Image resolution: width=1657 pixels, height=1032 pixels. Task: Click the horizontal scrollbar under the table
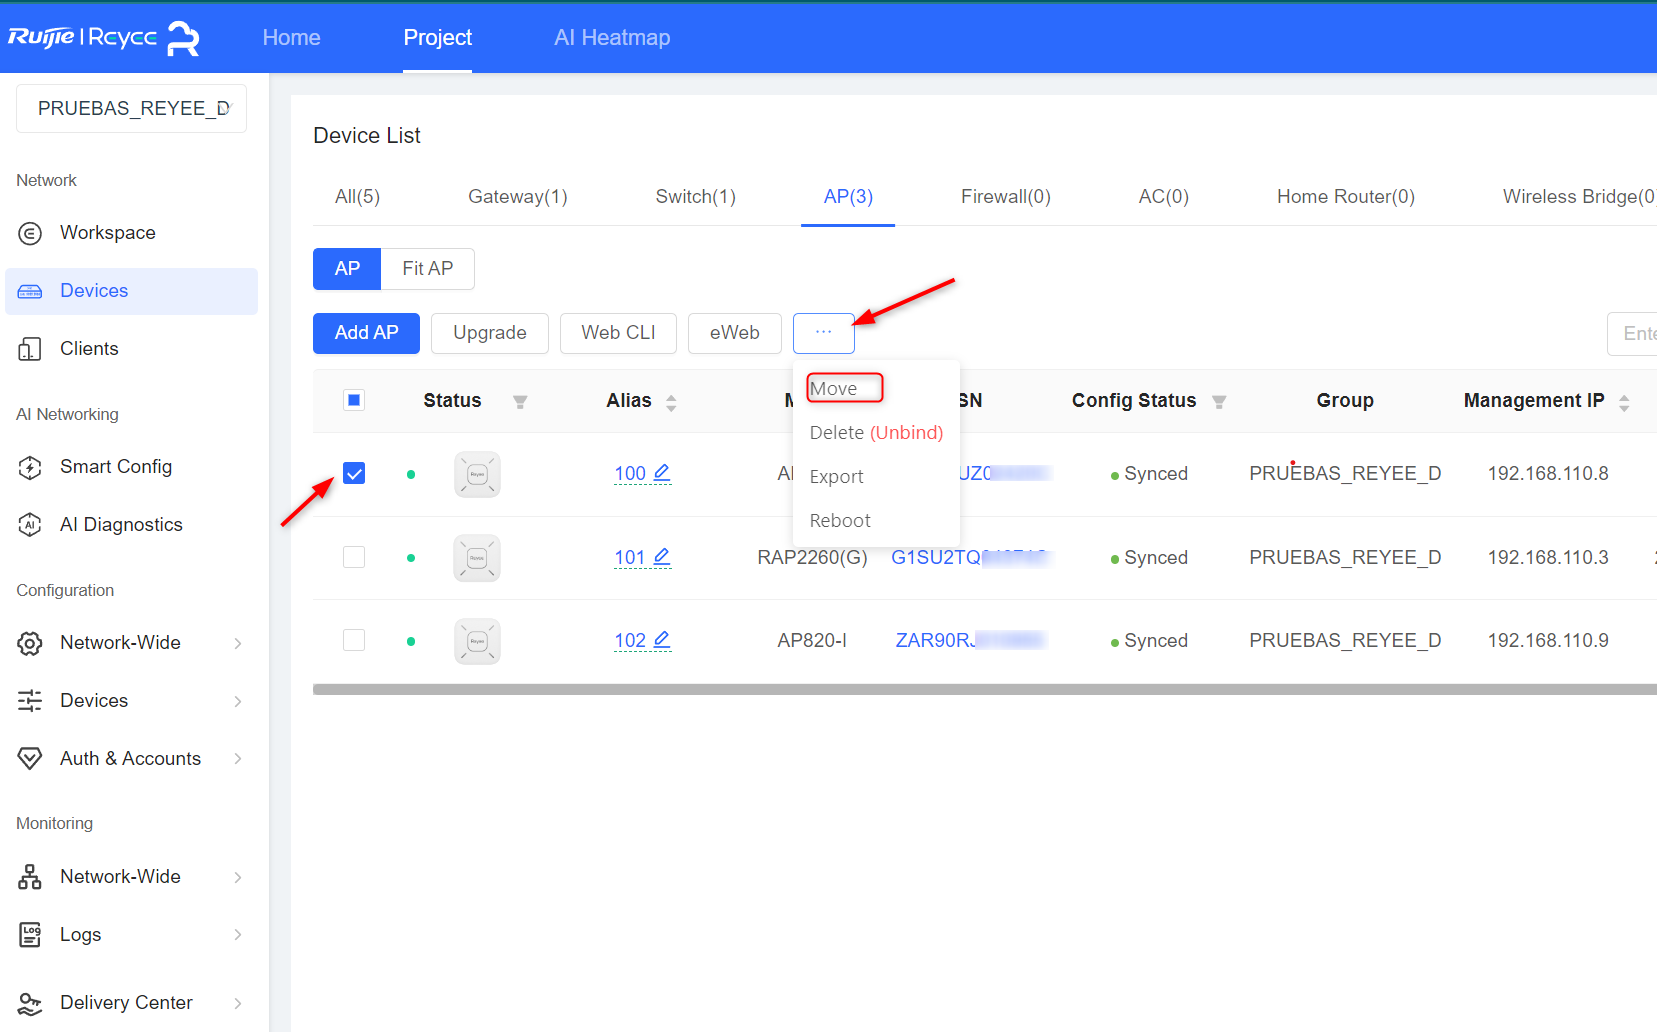pyautogui.click(x=985, y=689)
